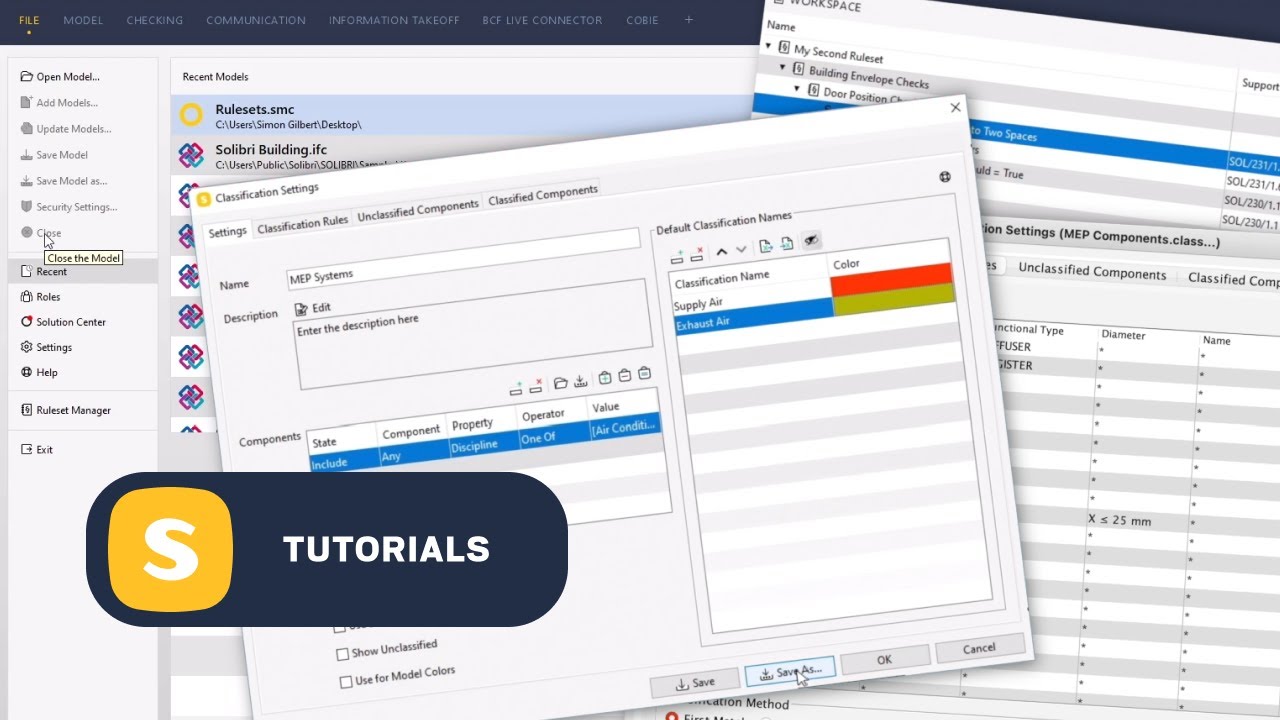Viewport: 1280px width, 720px height.
Task: Click the plus icon after COBIE in top bar
Action: [688, 20]
